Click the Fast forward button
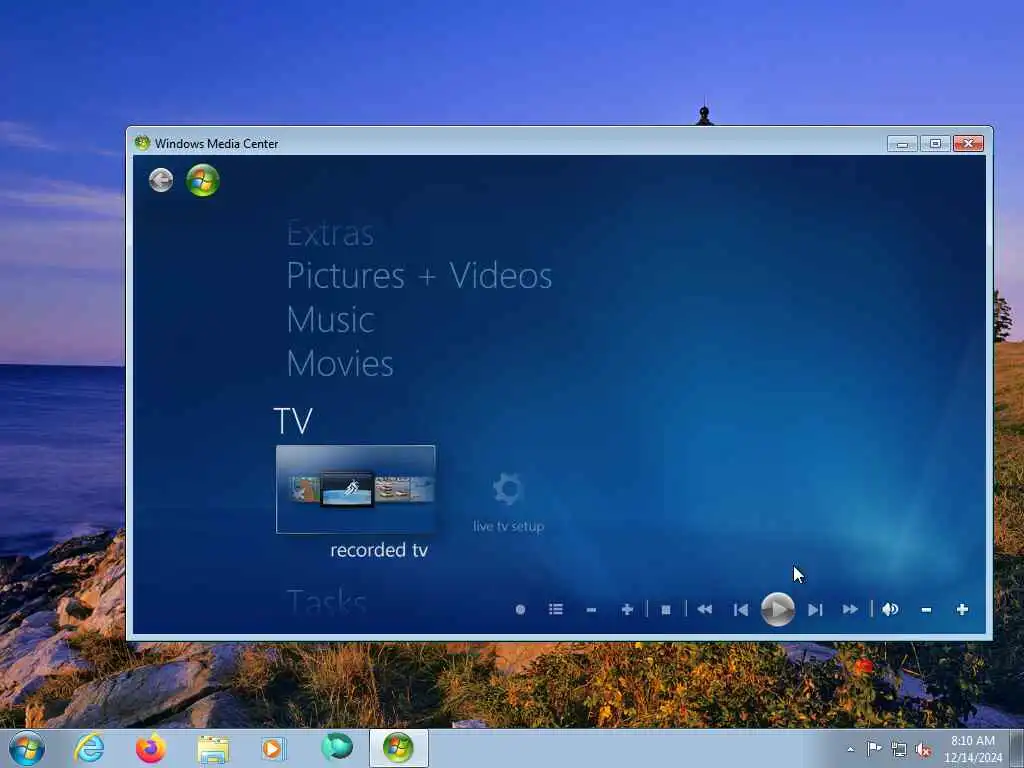 point(850,609)
